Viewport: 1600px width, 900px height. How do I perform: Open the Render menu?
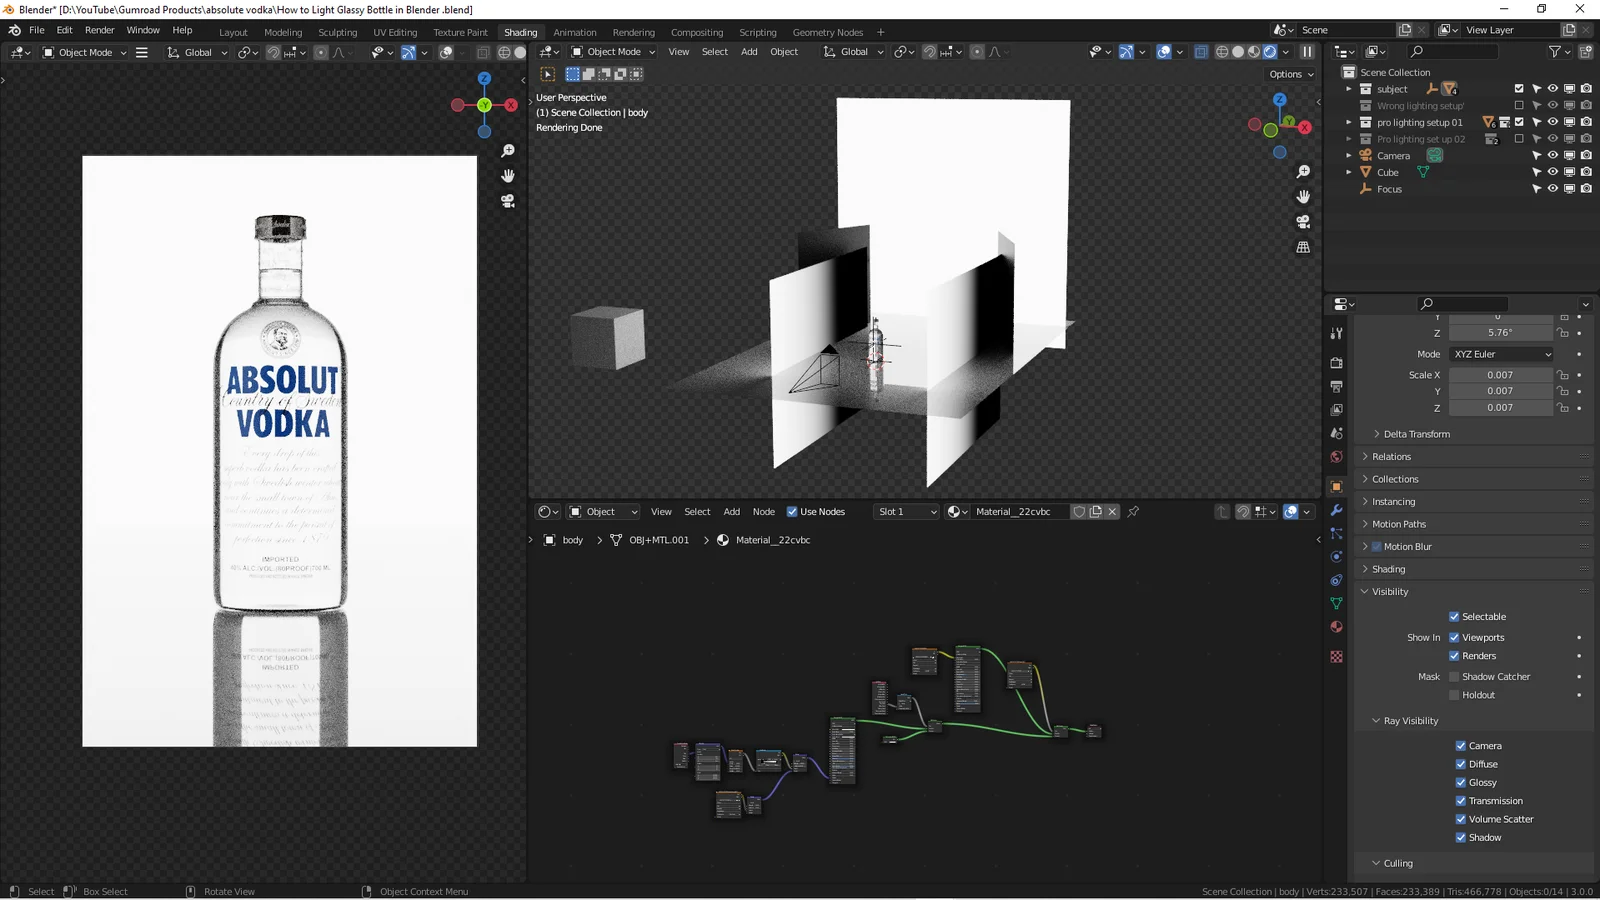(99, 30)
